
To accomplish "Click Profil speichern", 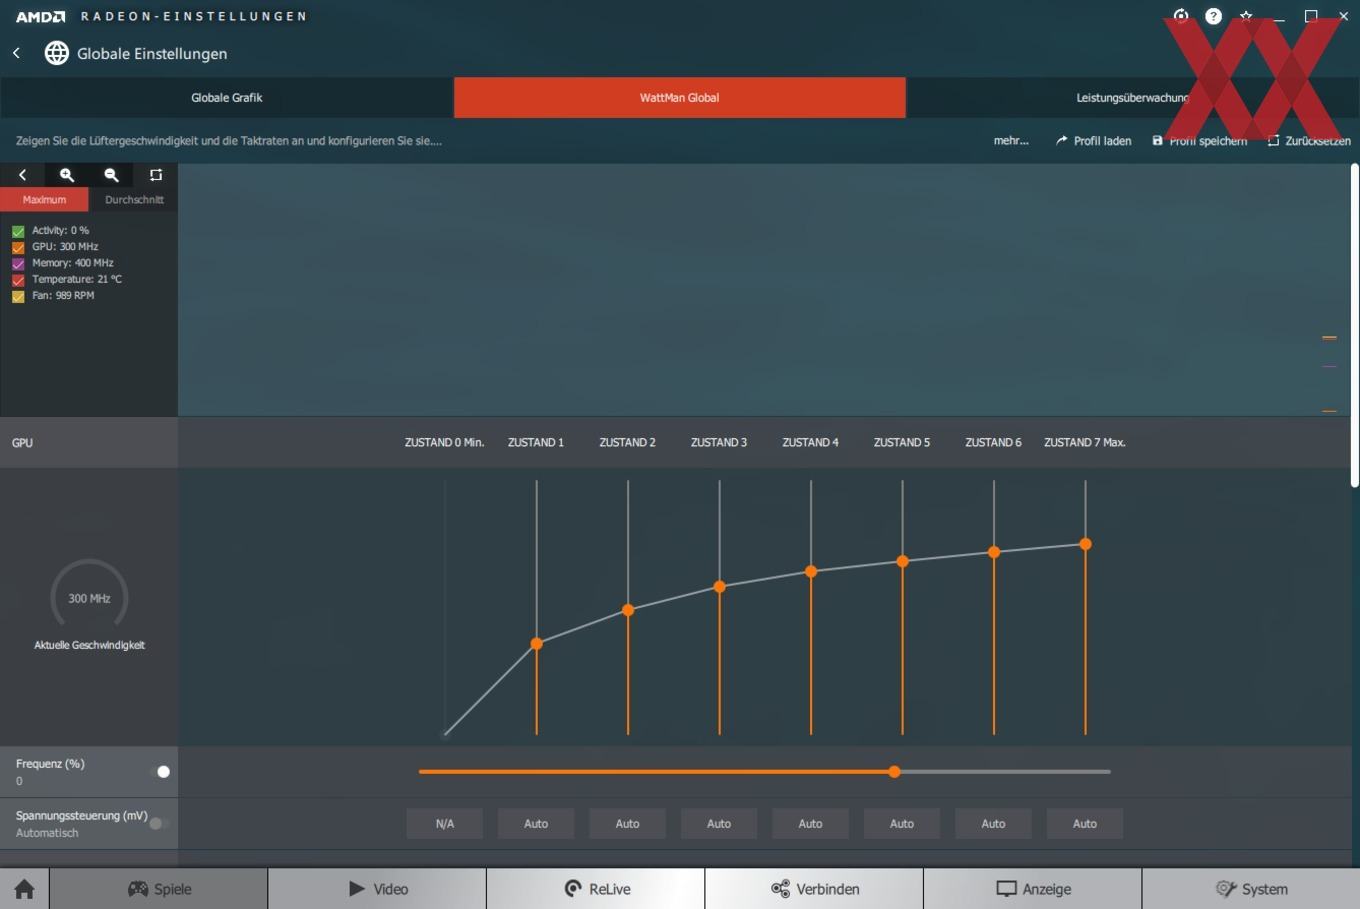I will click(x=1199, y=141).
